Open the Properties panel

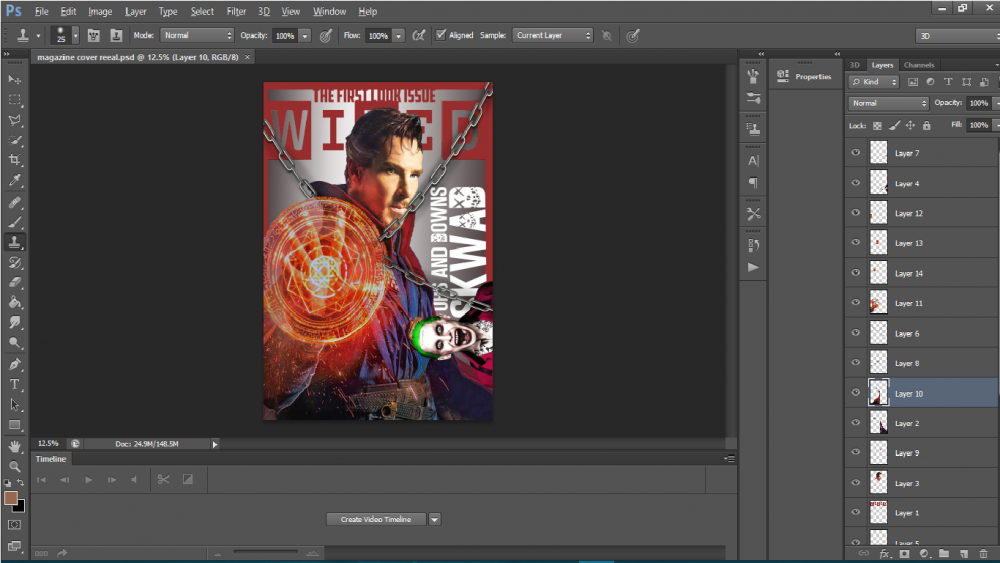804,77
